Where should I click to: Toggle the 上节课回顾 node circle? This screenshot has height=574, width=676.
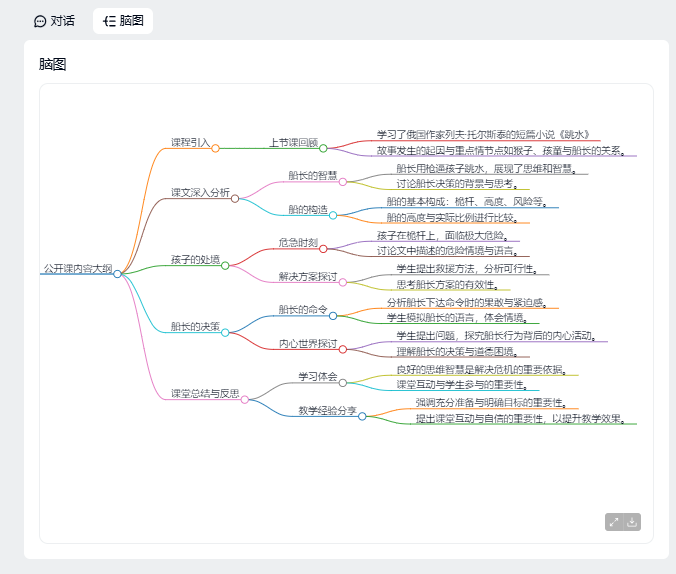323,148
